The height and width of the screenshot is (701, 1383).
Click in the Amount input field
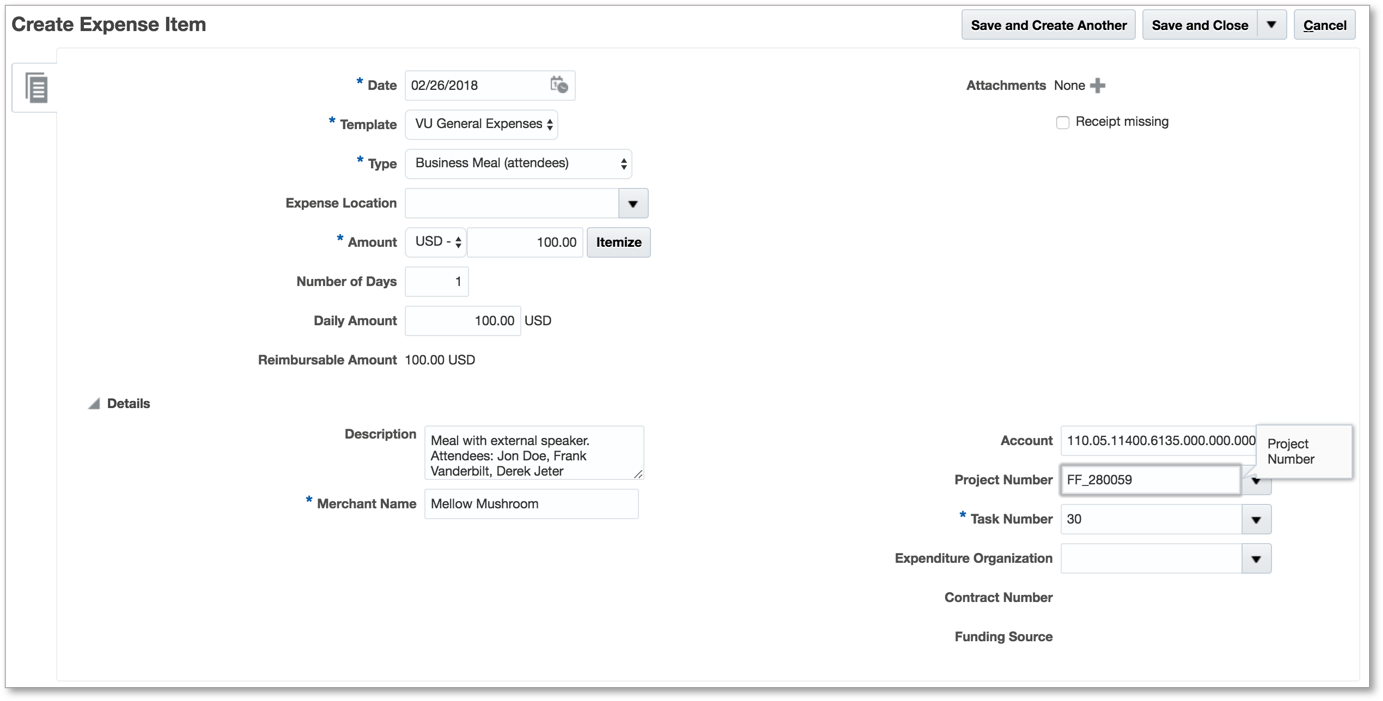pyautogui.click(x=525, y=242)
